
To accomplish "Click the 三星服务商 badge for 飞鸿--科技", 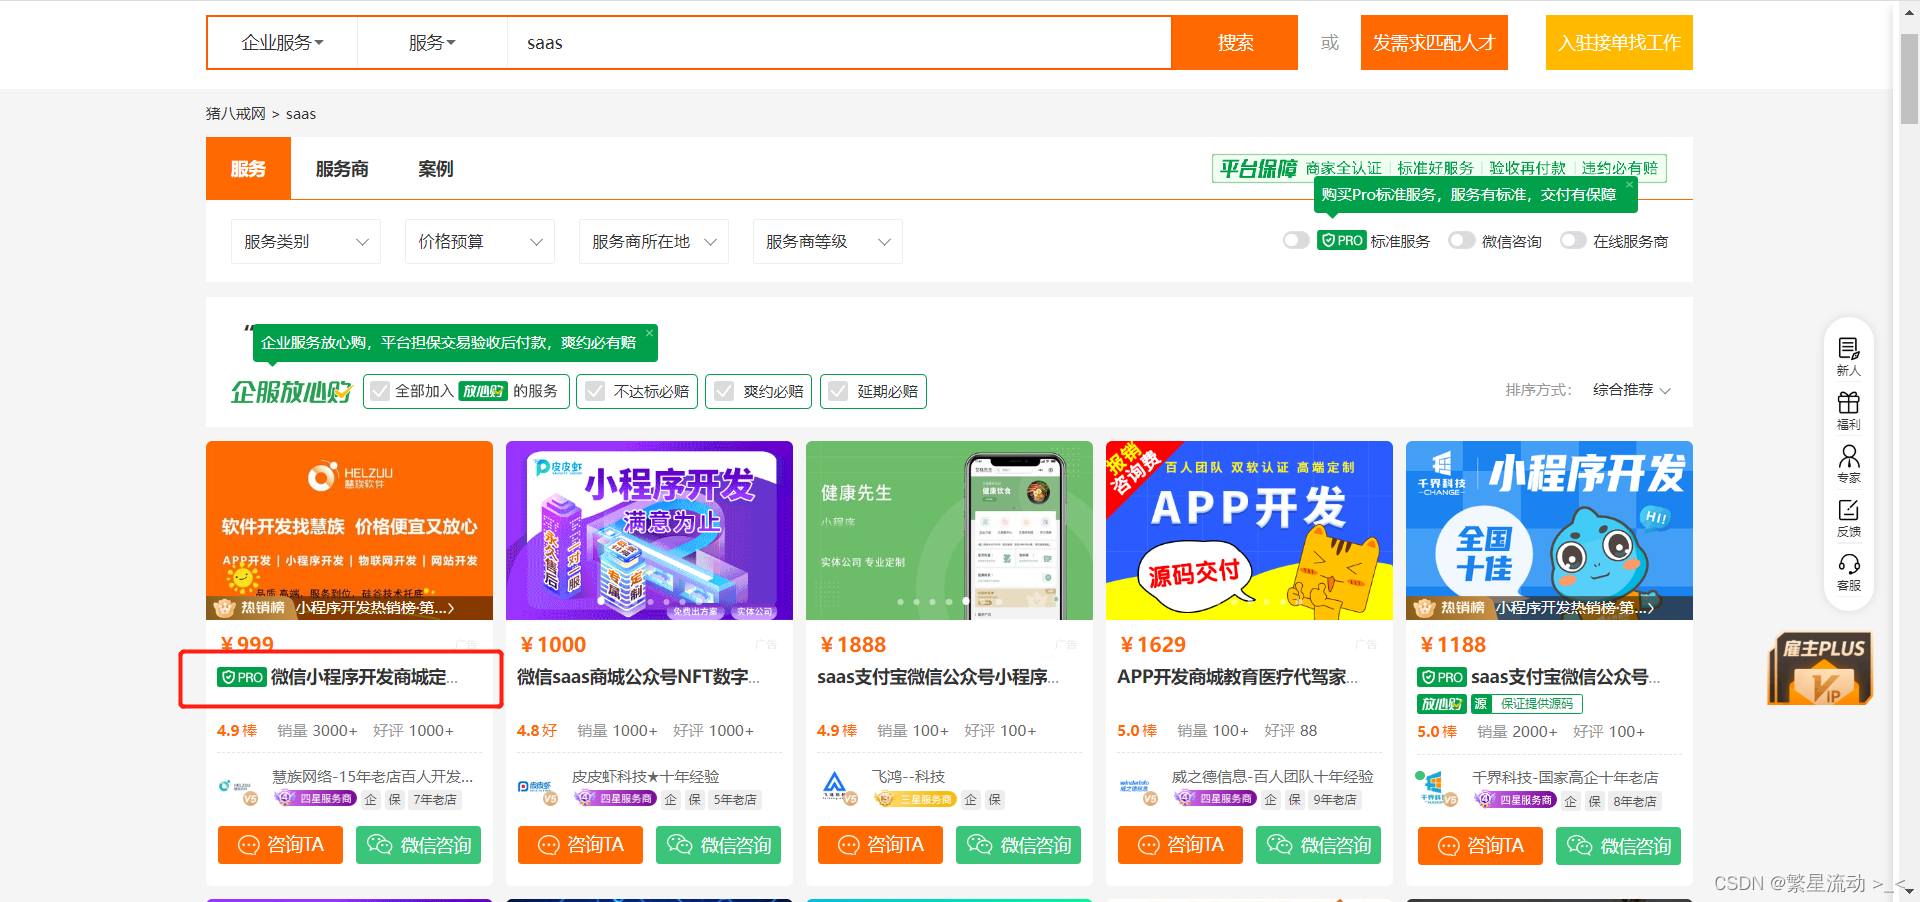I will click(x=915, y=799).
